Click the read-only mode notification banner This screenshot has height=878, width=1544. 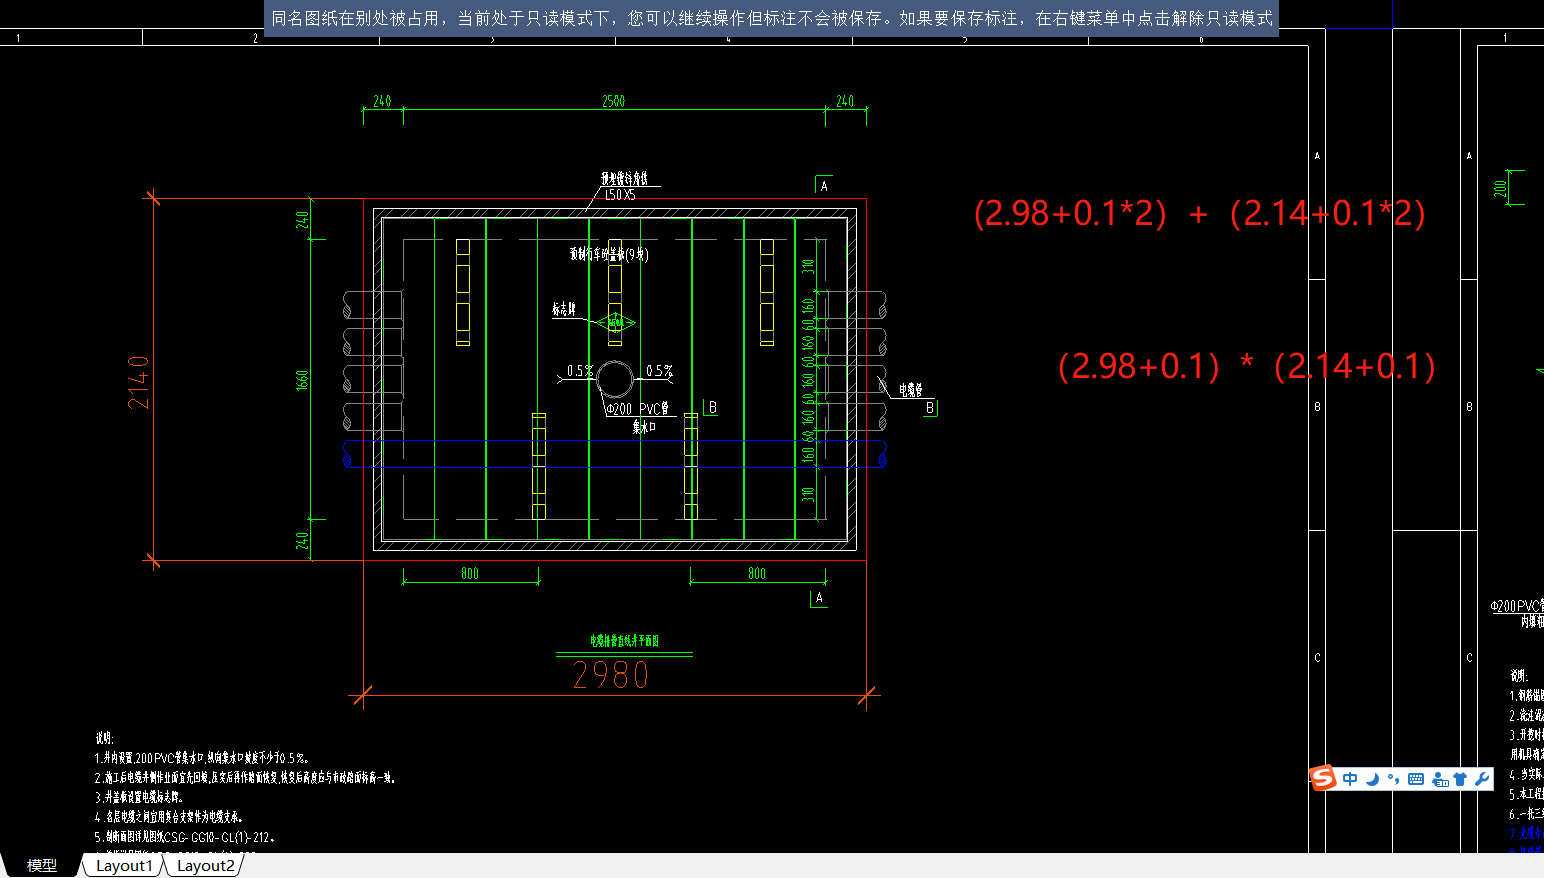pos(772,18)
